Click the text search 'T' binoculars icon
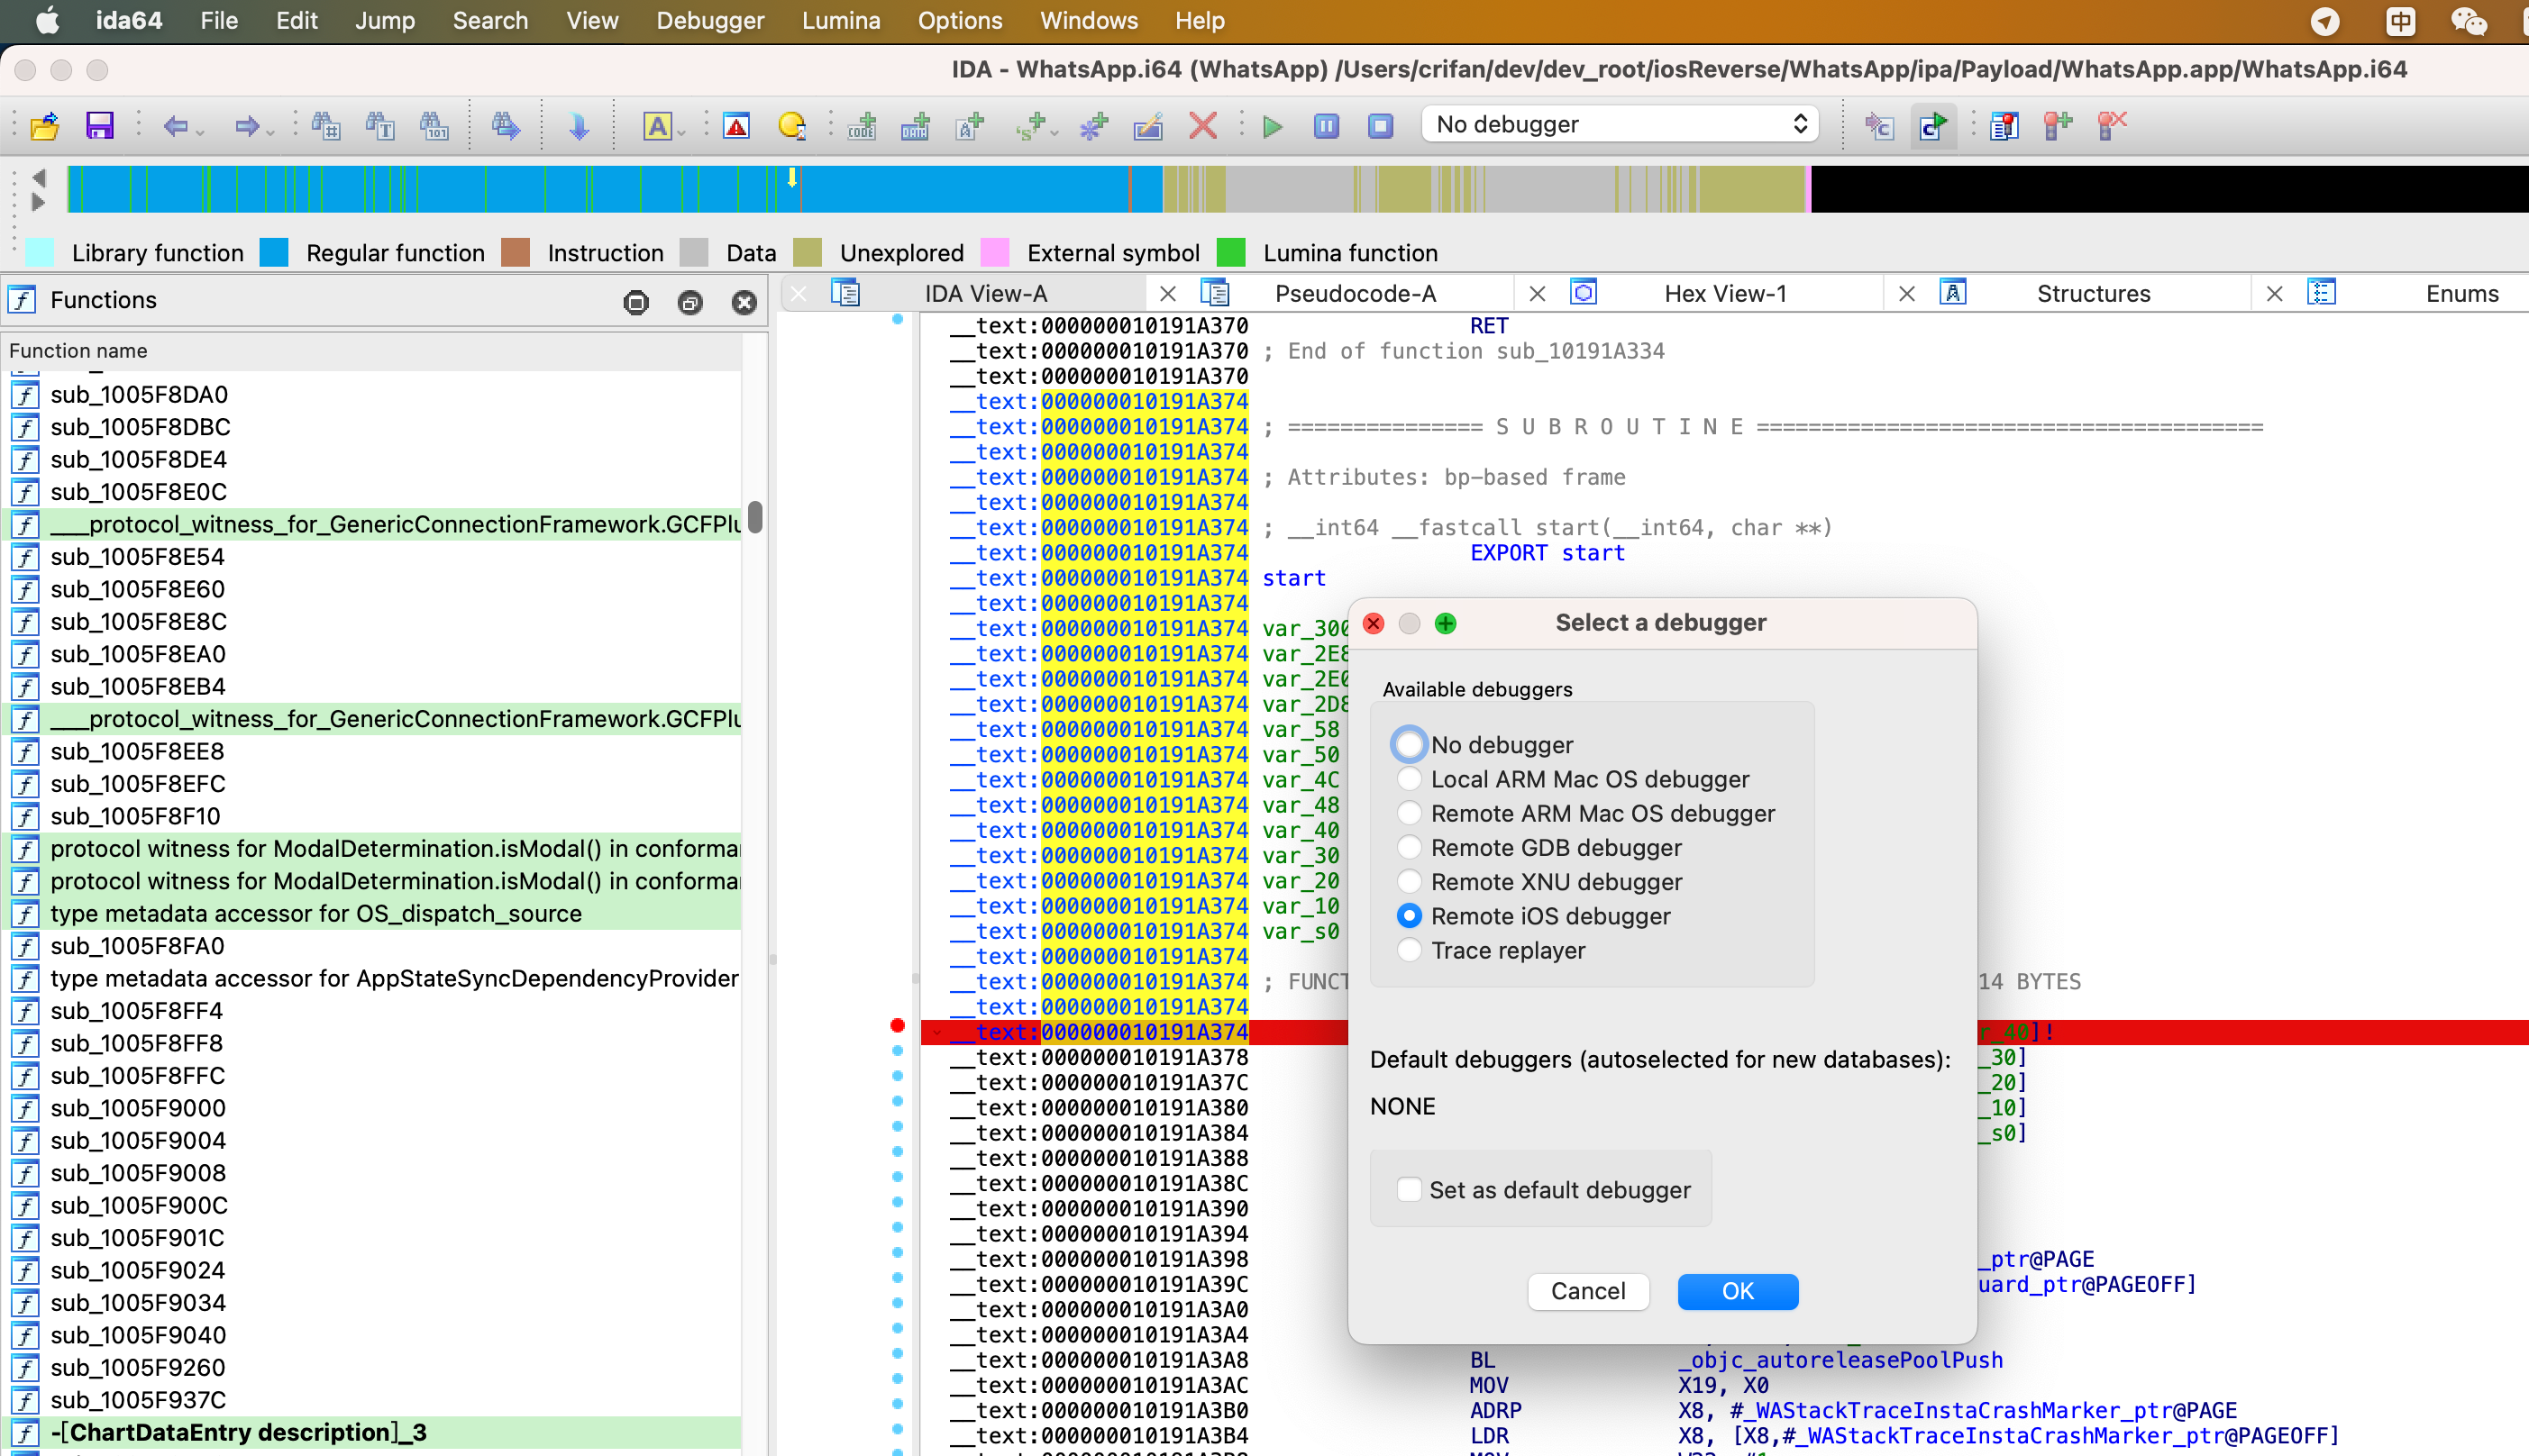This screenshot has width=2529, height=1456. pyautogui.click(x=380, y=126)
